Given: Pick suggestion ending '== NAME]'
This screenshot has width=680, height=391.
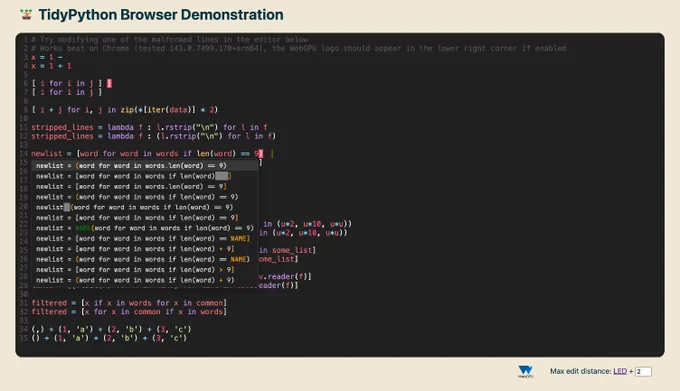Looking at the screenshot, I should click(x=145, y=238).
